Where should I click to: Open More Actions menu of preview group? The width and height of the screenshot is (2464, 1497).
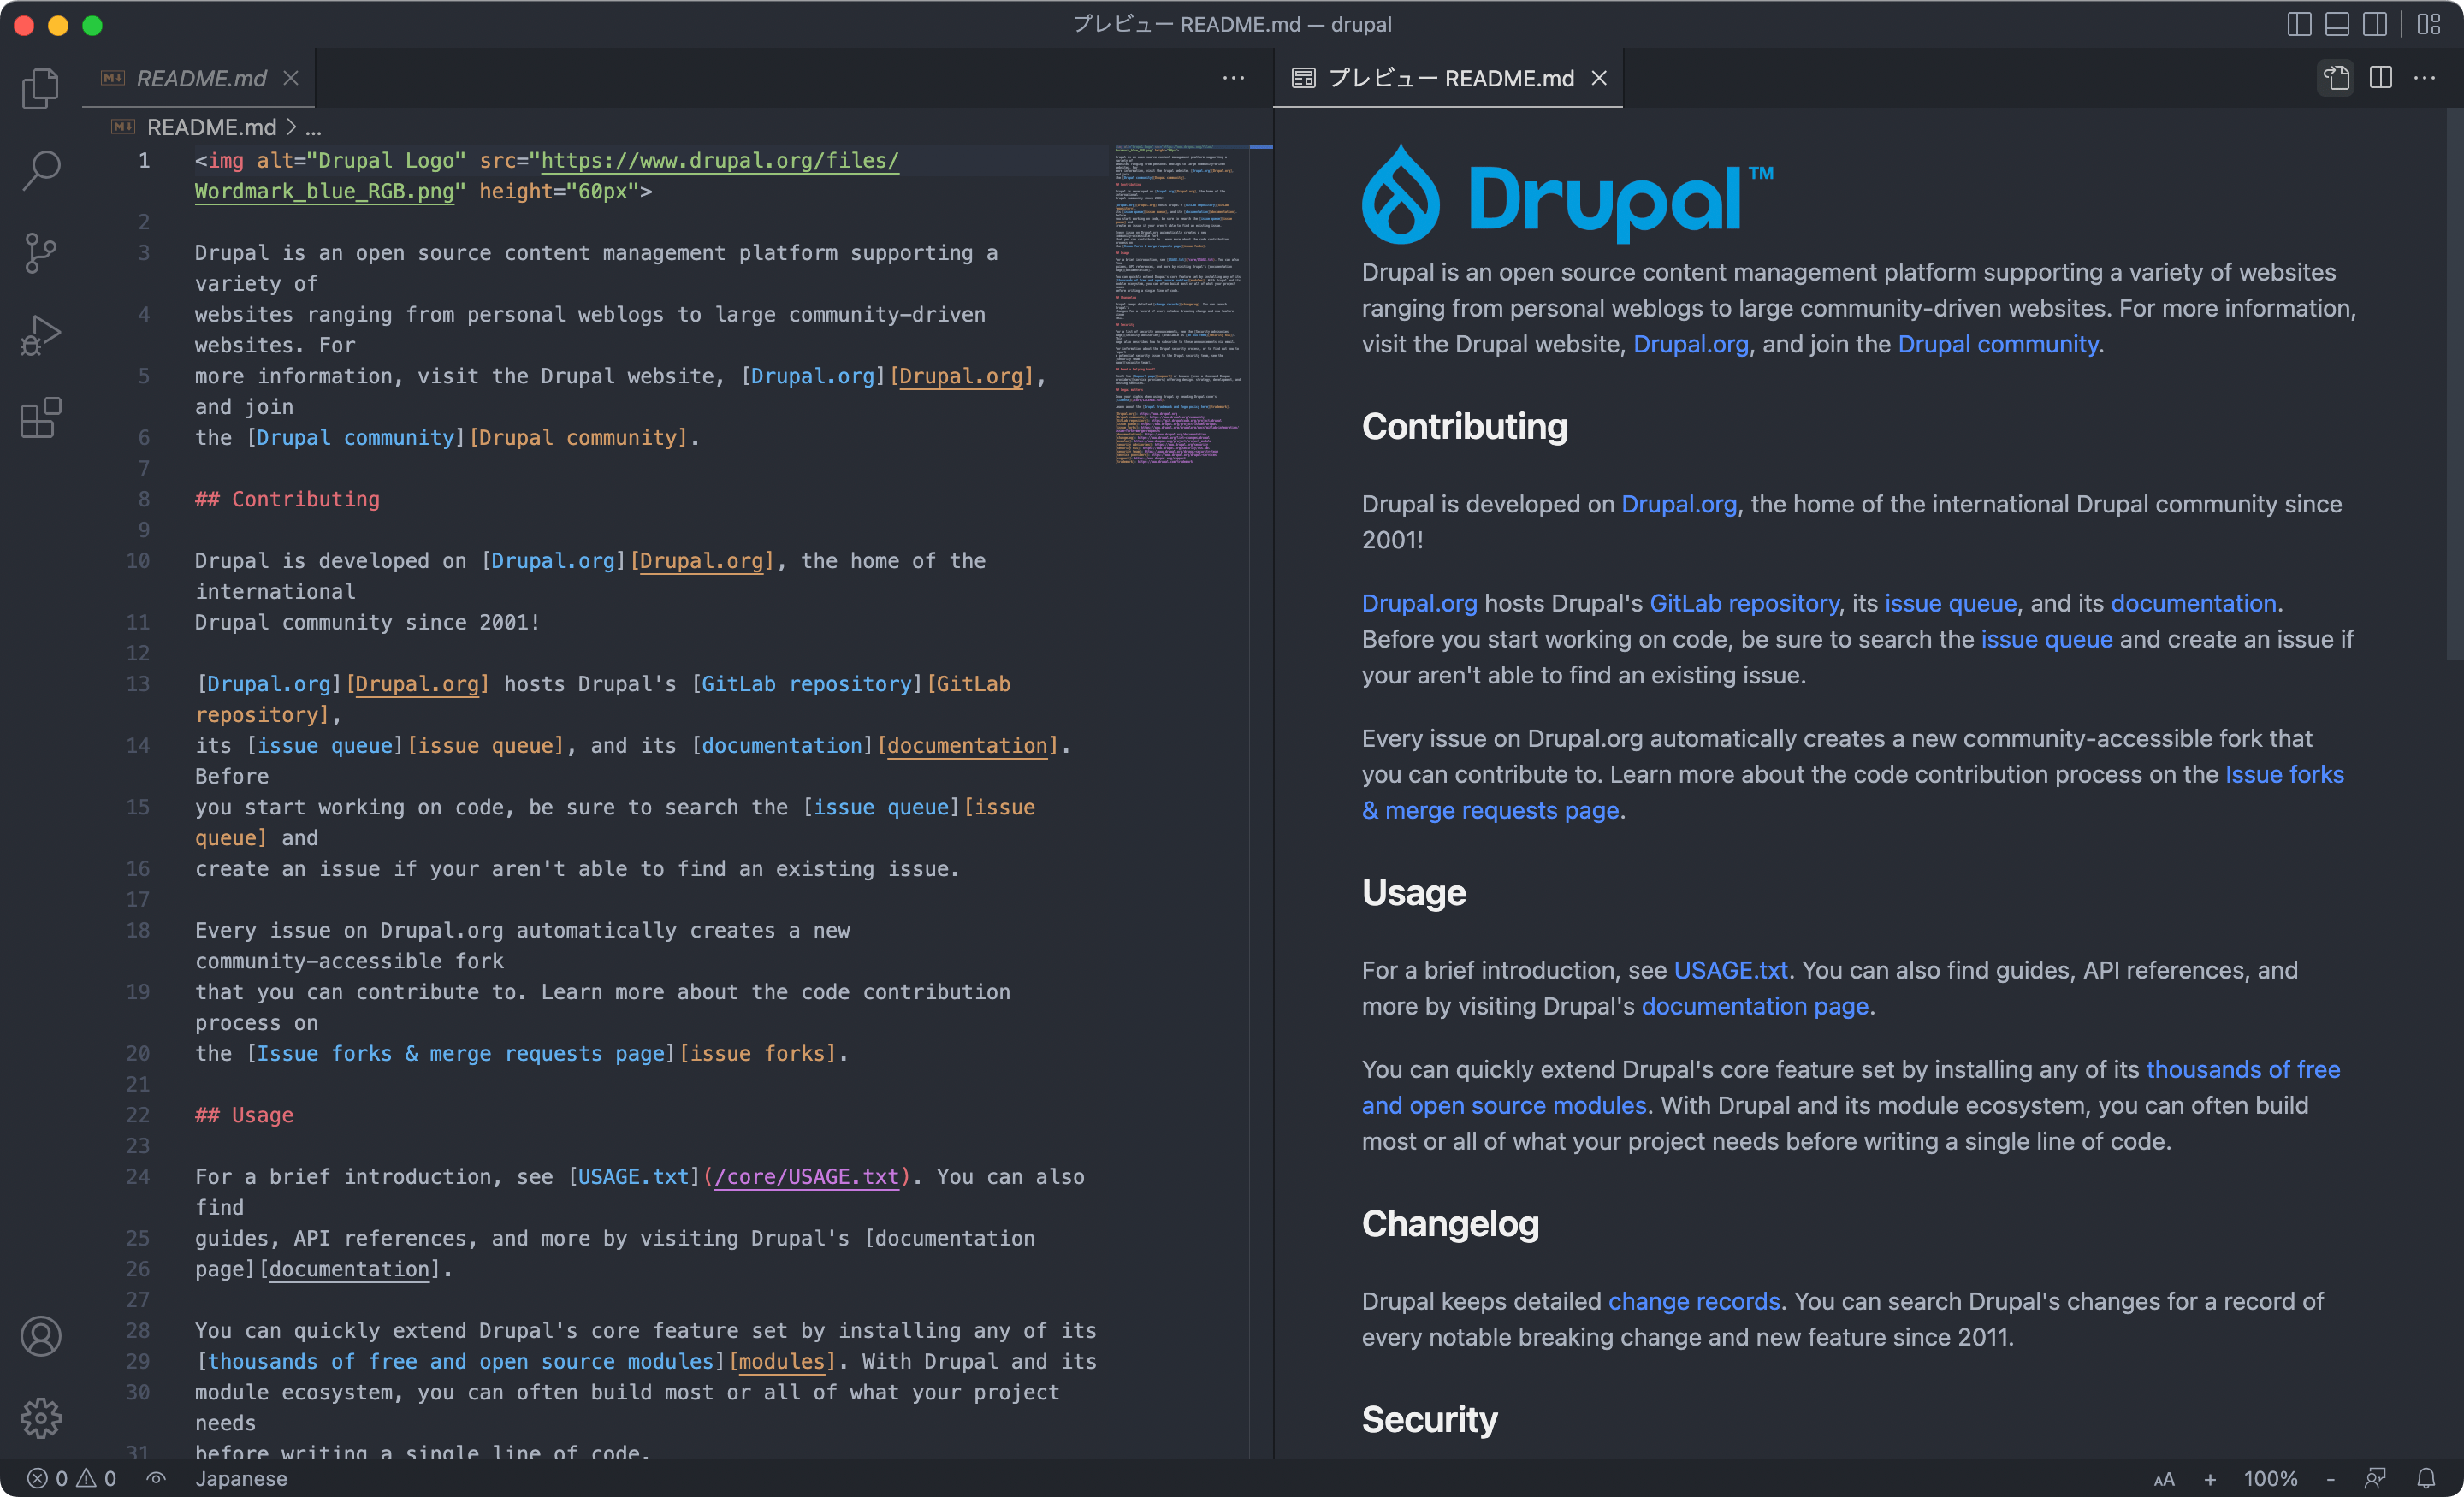2425,78
